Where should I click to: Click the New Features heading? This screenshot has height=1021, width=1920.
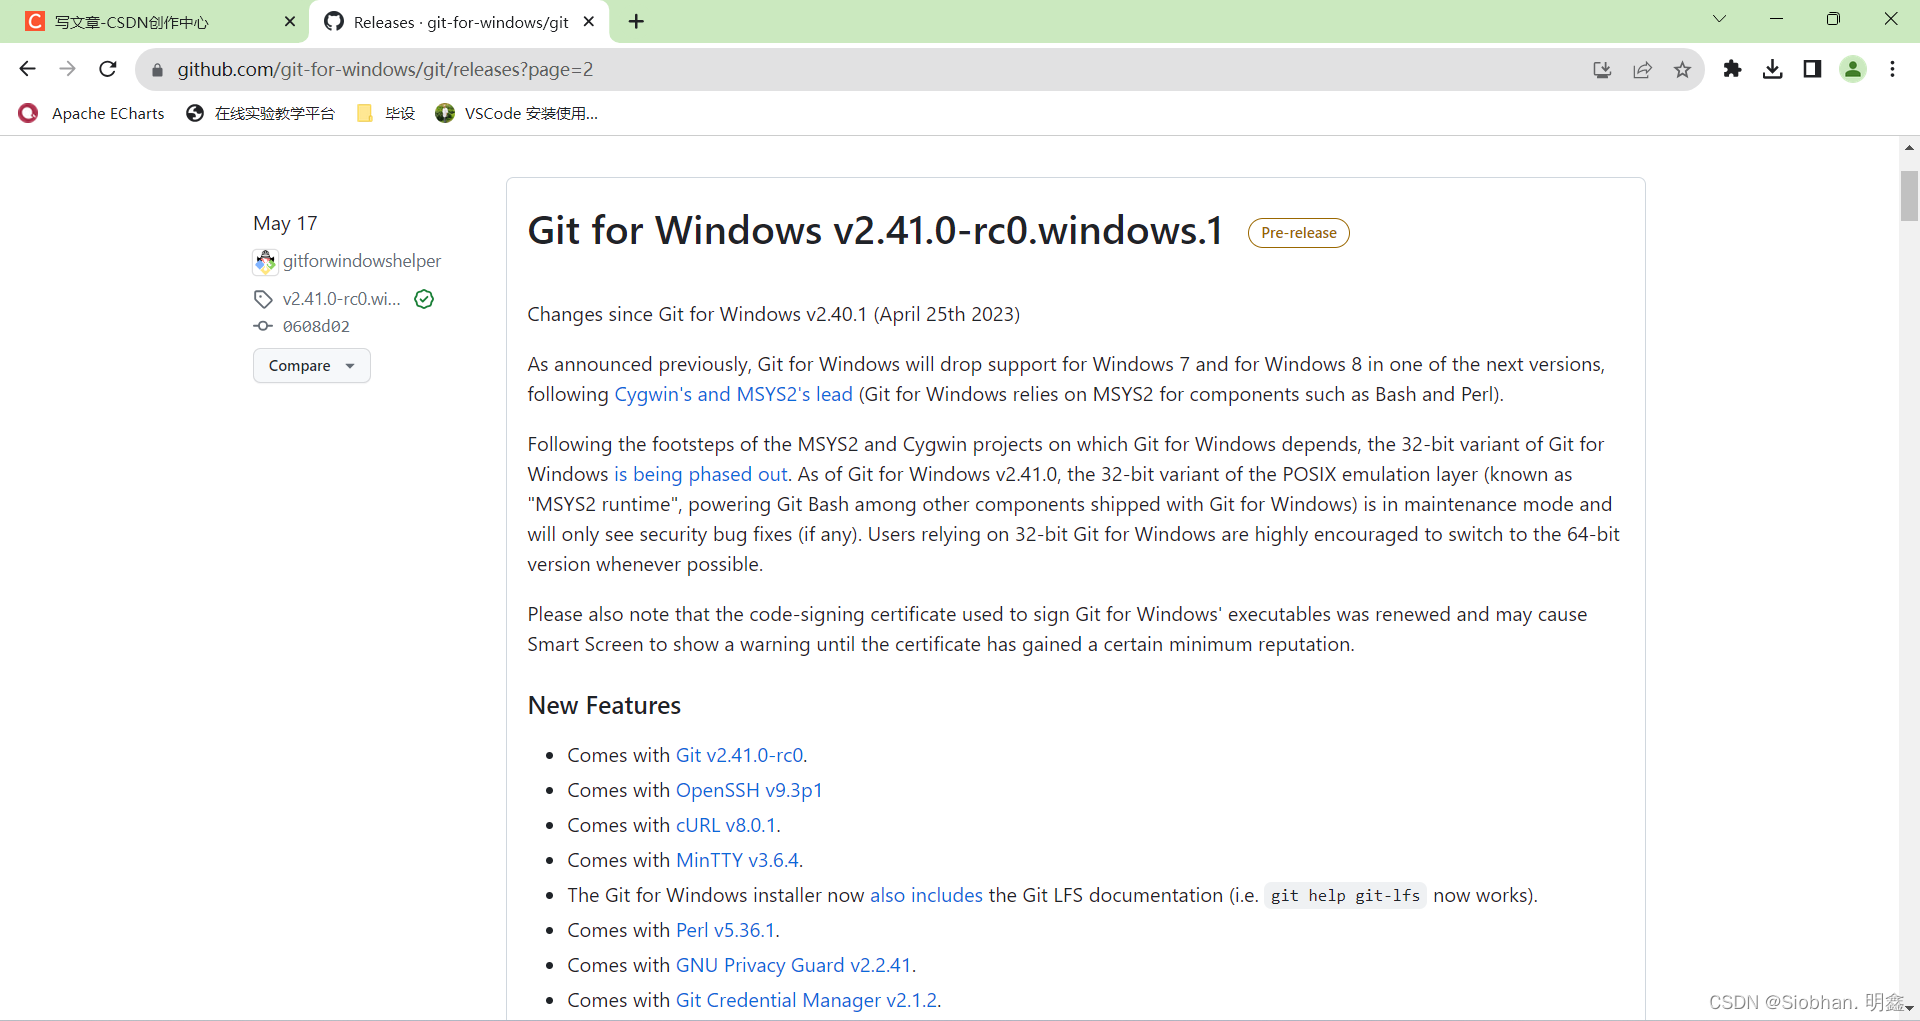coord(604,705)
